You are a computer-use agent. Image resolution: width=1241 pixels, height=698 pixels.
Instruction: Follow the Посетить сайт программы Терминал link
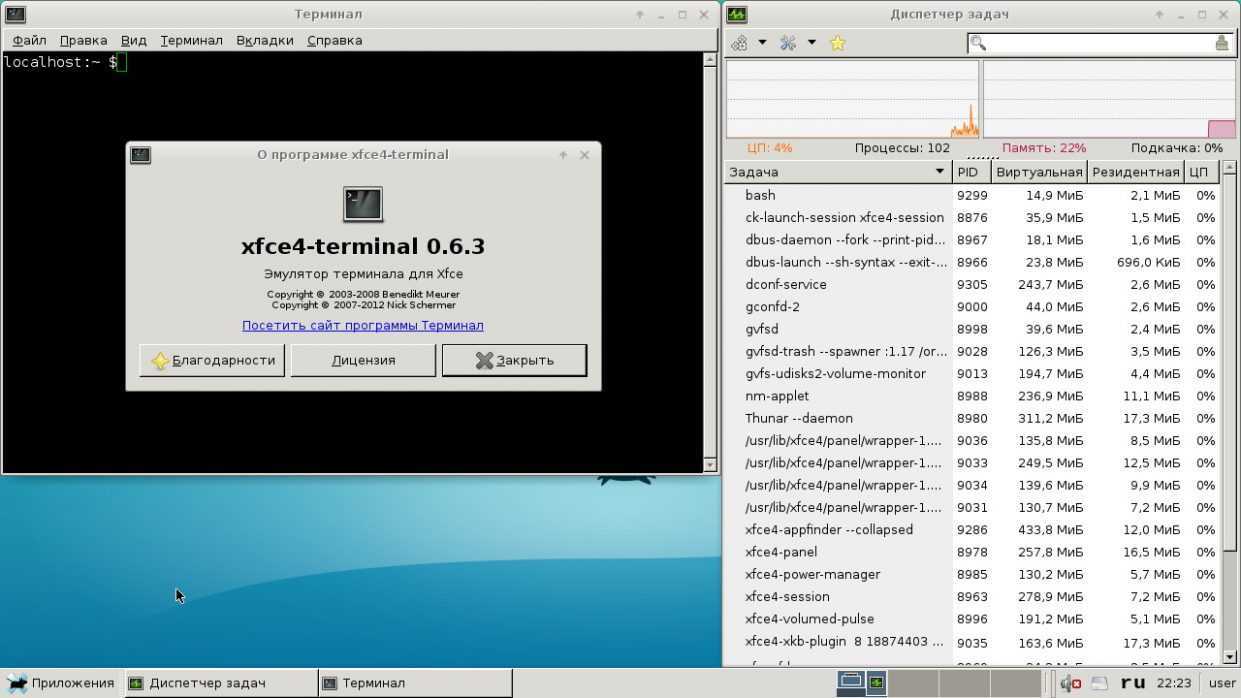(362, 325)
